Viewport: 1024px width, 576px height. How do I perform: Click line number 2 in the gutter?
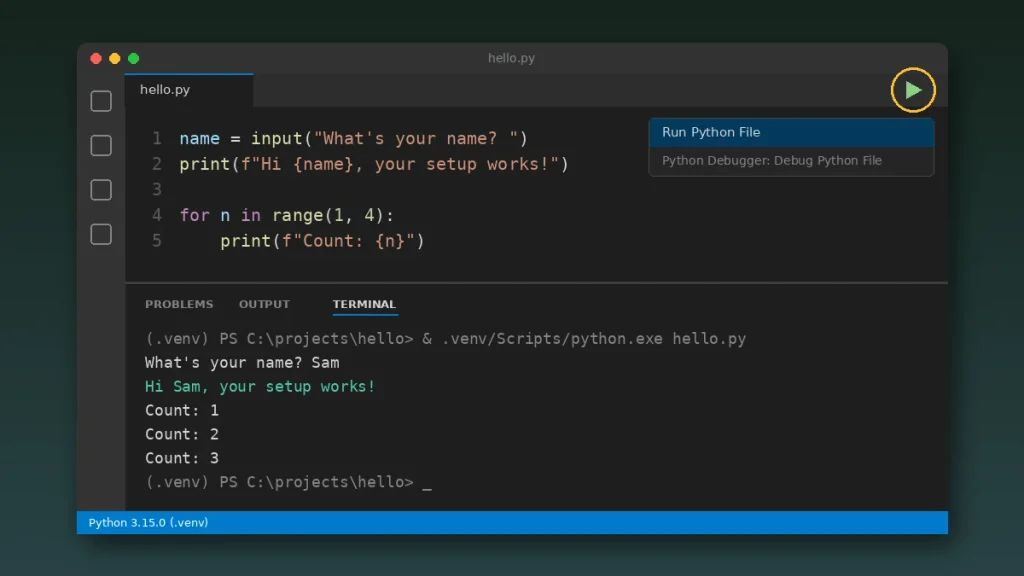[x=157, y=164]
